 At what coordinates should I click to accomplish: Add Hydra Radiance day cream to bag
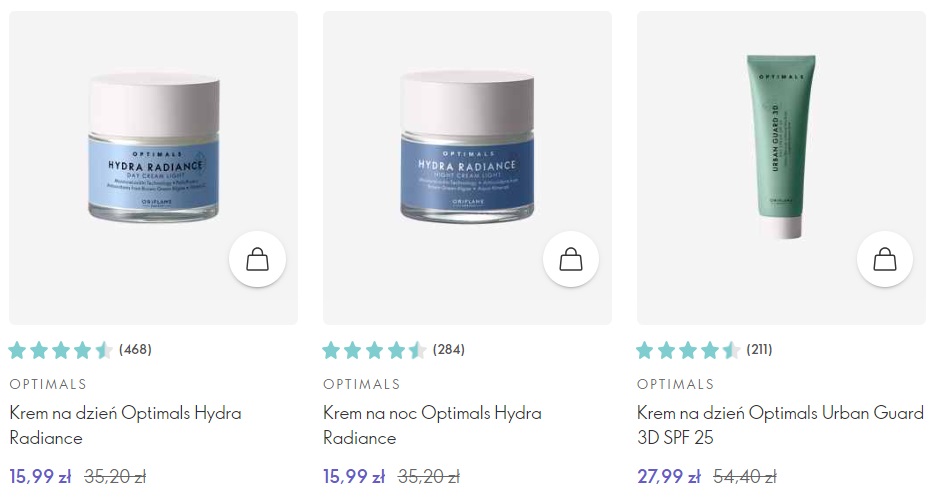click(257, 260)
